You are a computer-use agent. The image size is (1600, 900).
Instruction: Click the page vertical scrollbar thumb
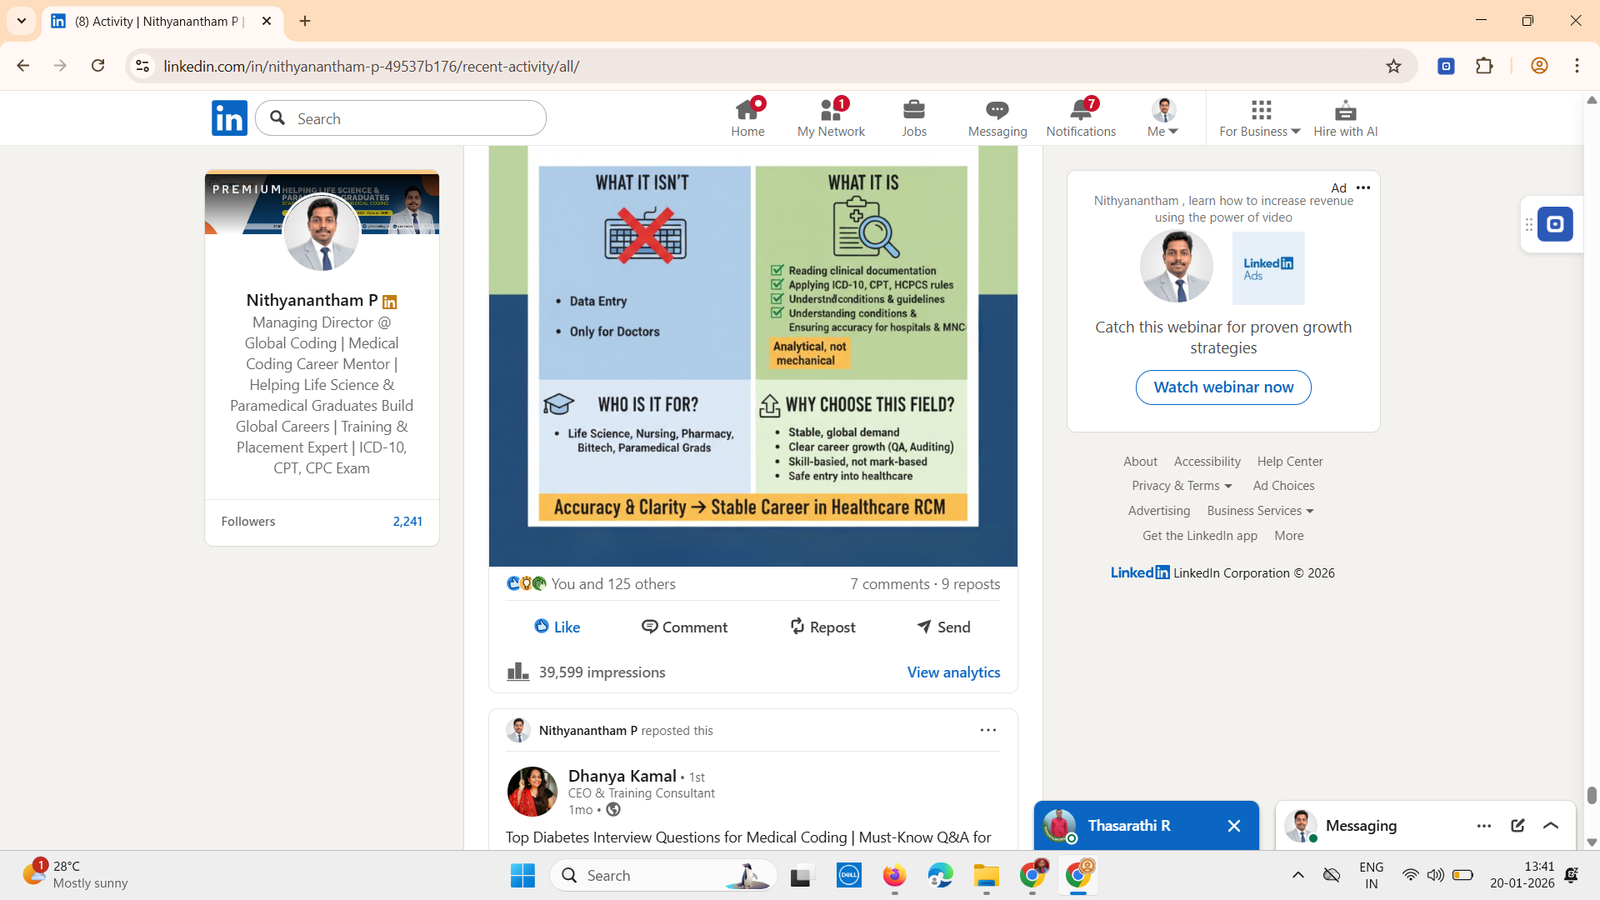click(x=1591, y=795)
